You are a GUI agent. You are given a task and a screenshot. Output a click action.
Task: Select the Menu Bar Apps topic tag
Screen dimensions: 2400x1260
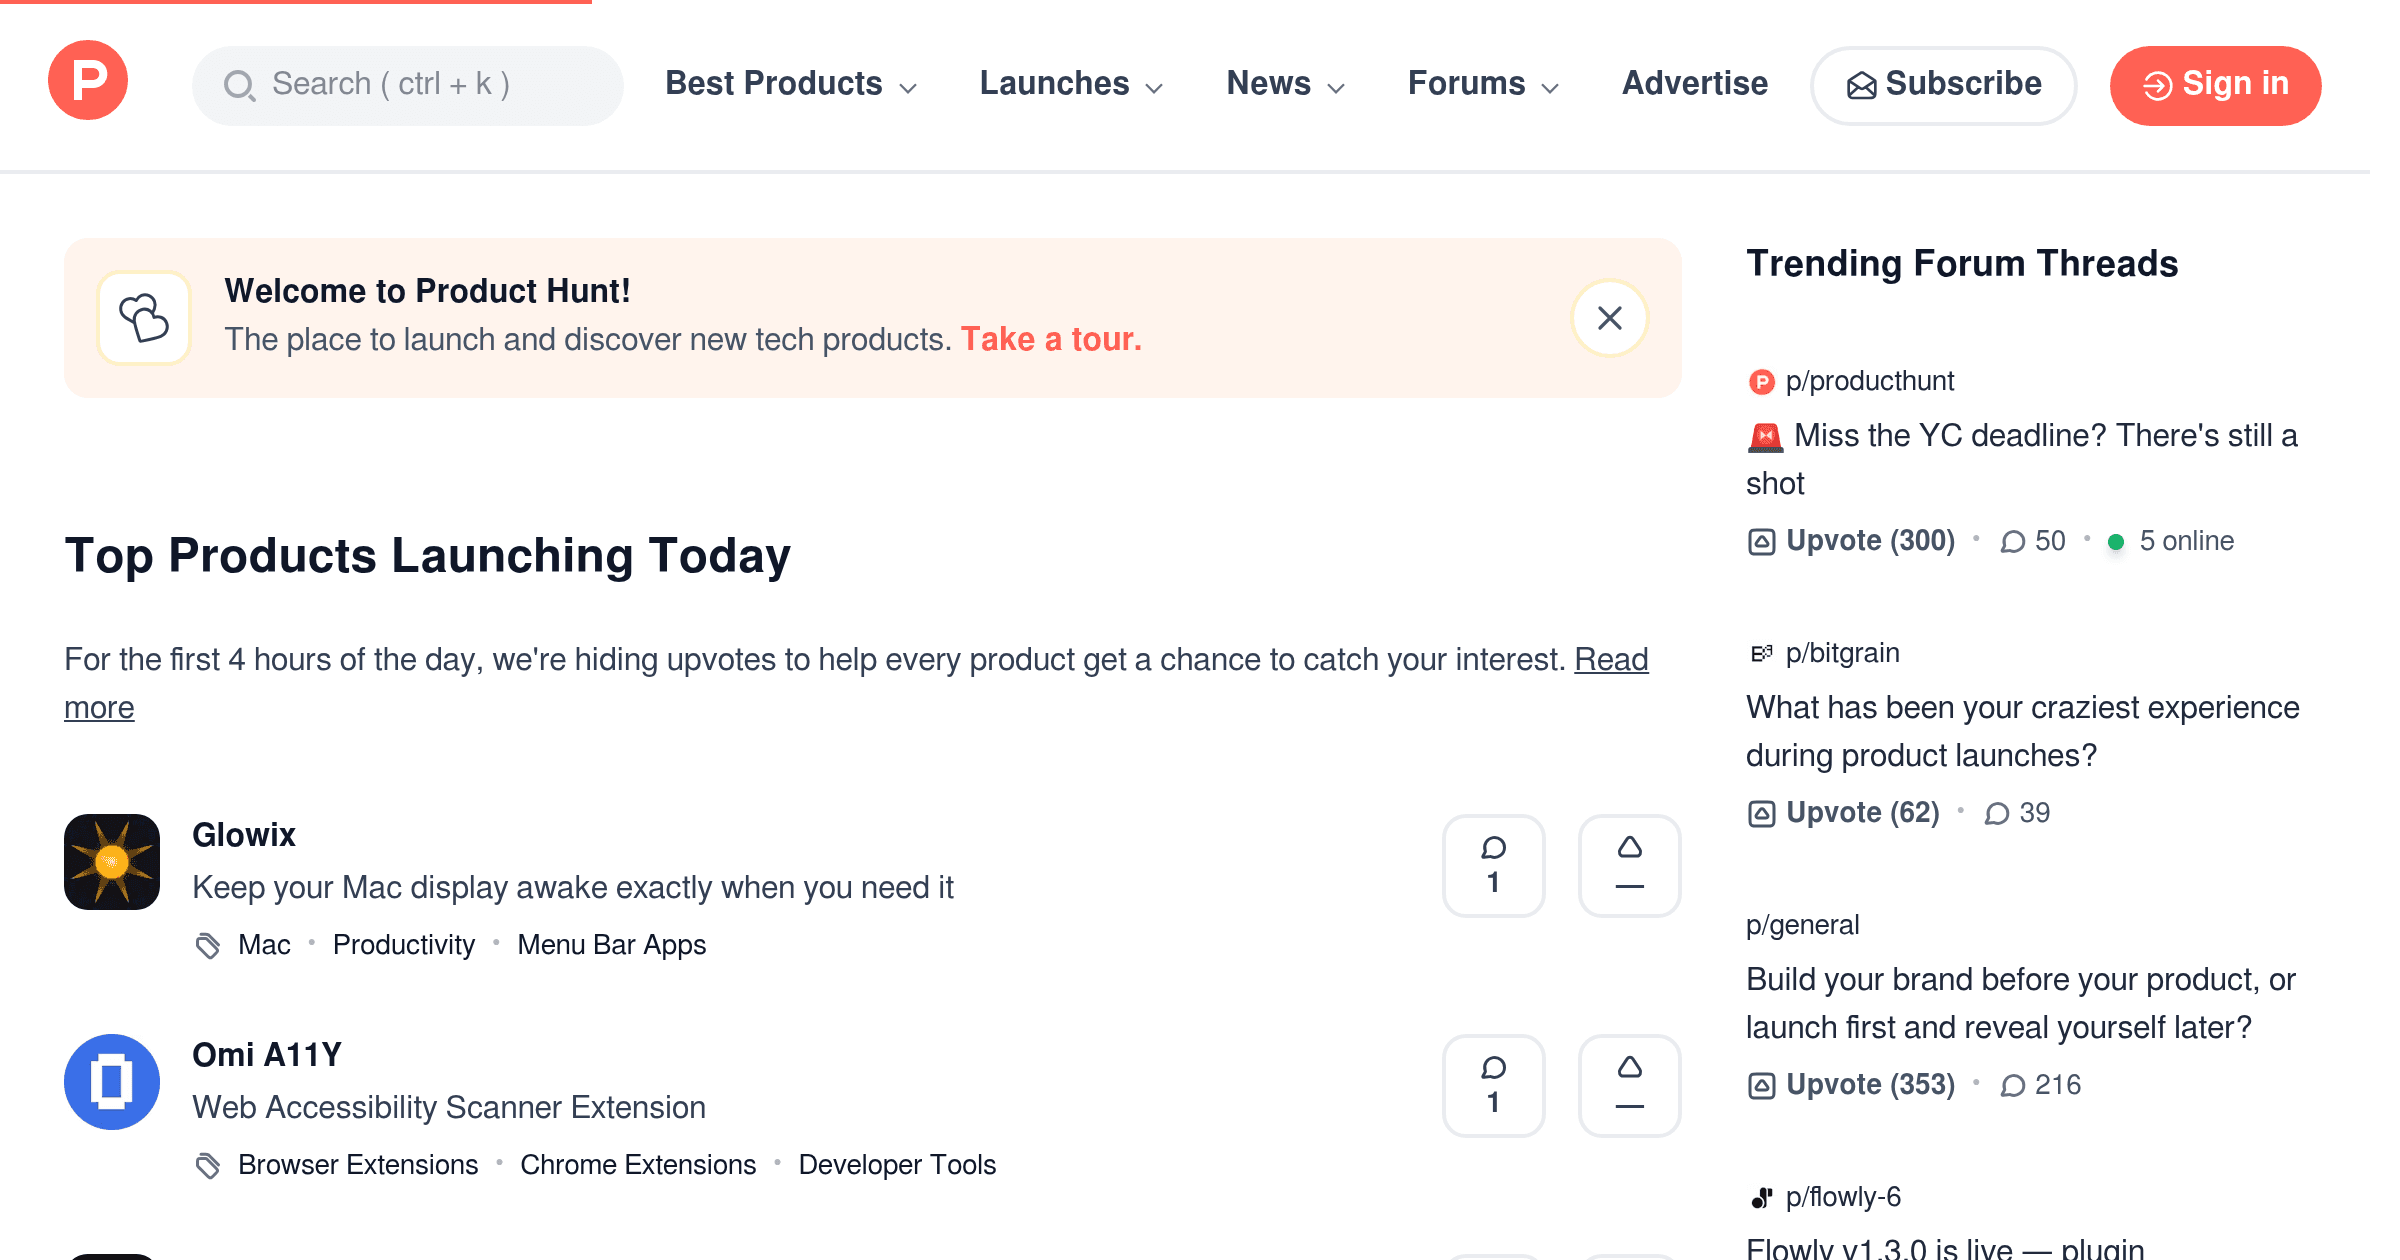[612, 945]
